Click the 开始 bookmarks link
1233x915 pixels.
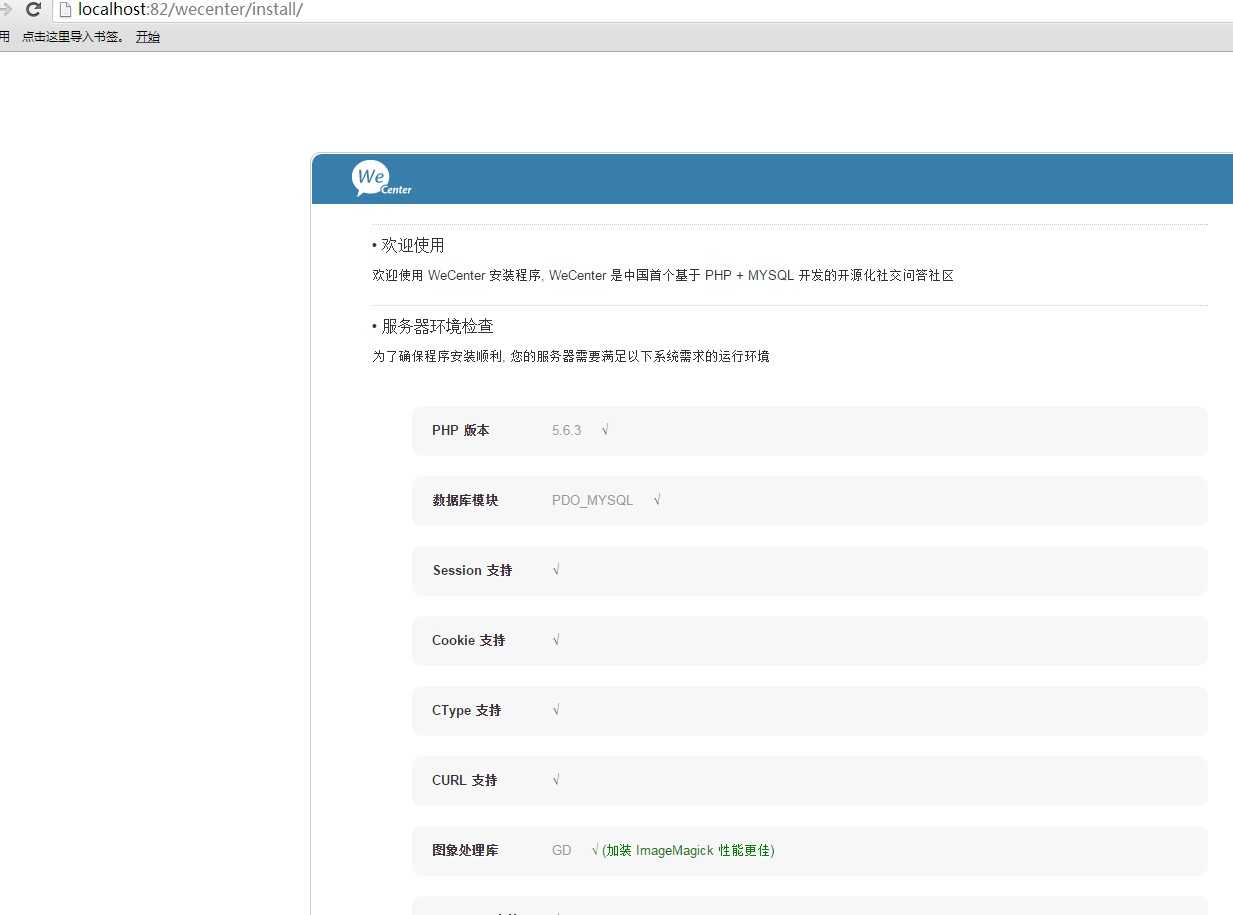(148, 37)
